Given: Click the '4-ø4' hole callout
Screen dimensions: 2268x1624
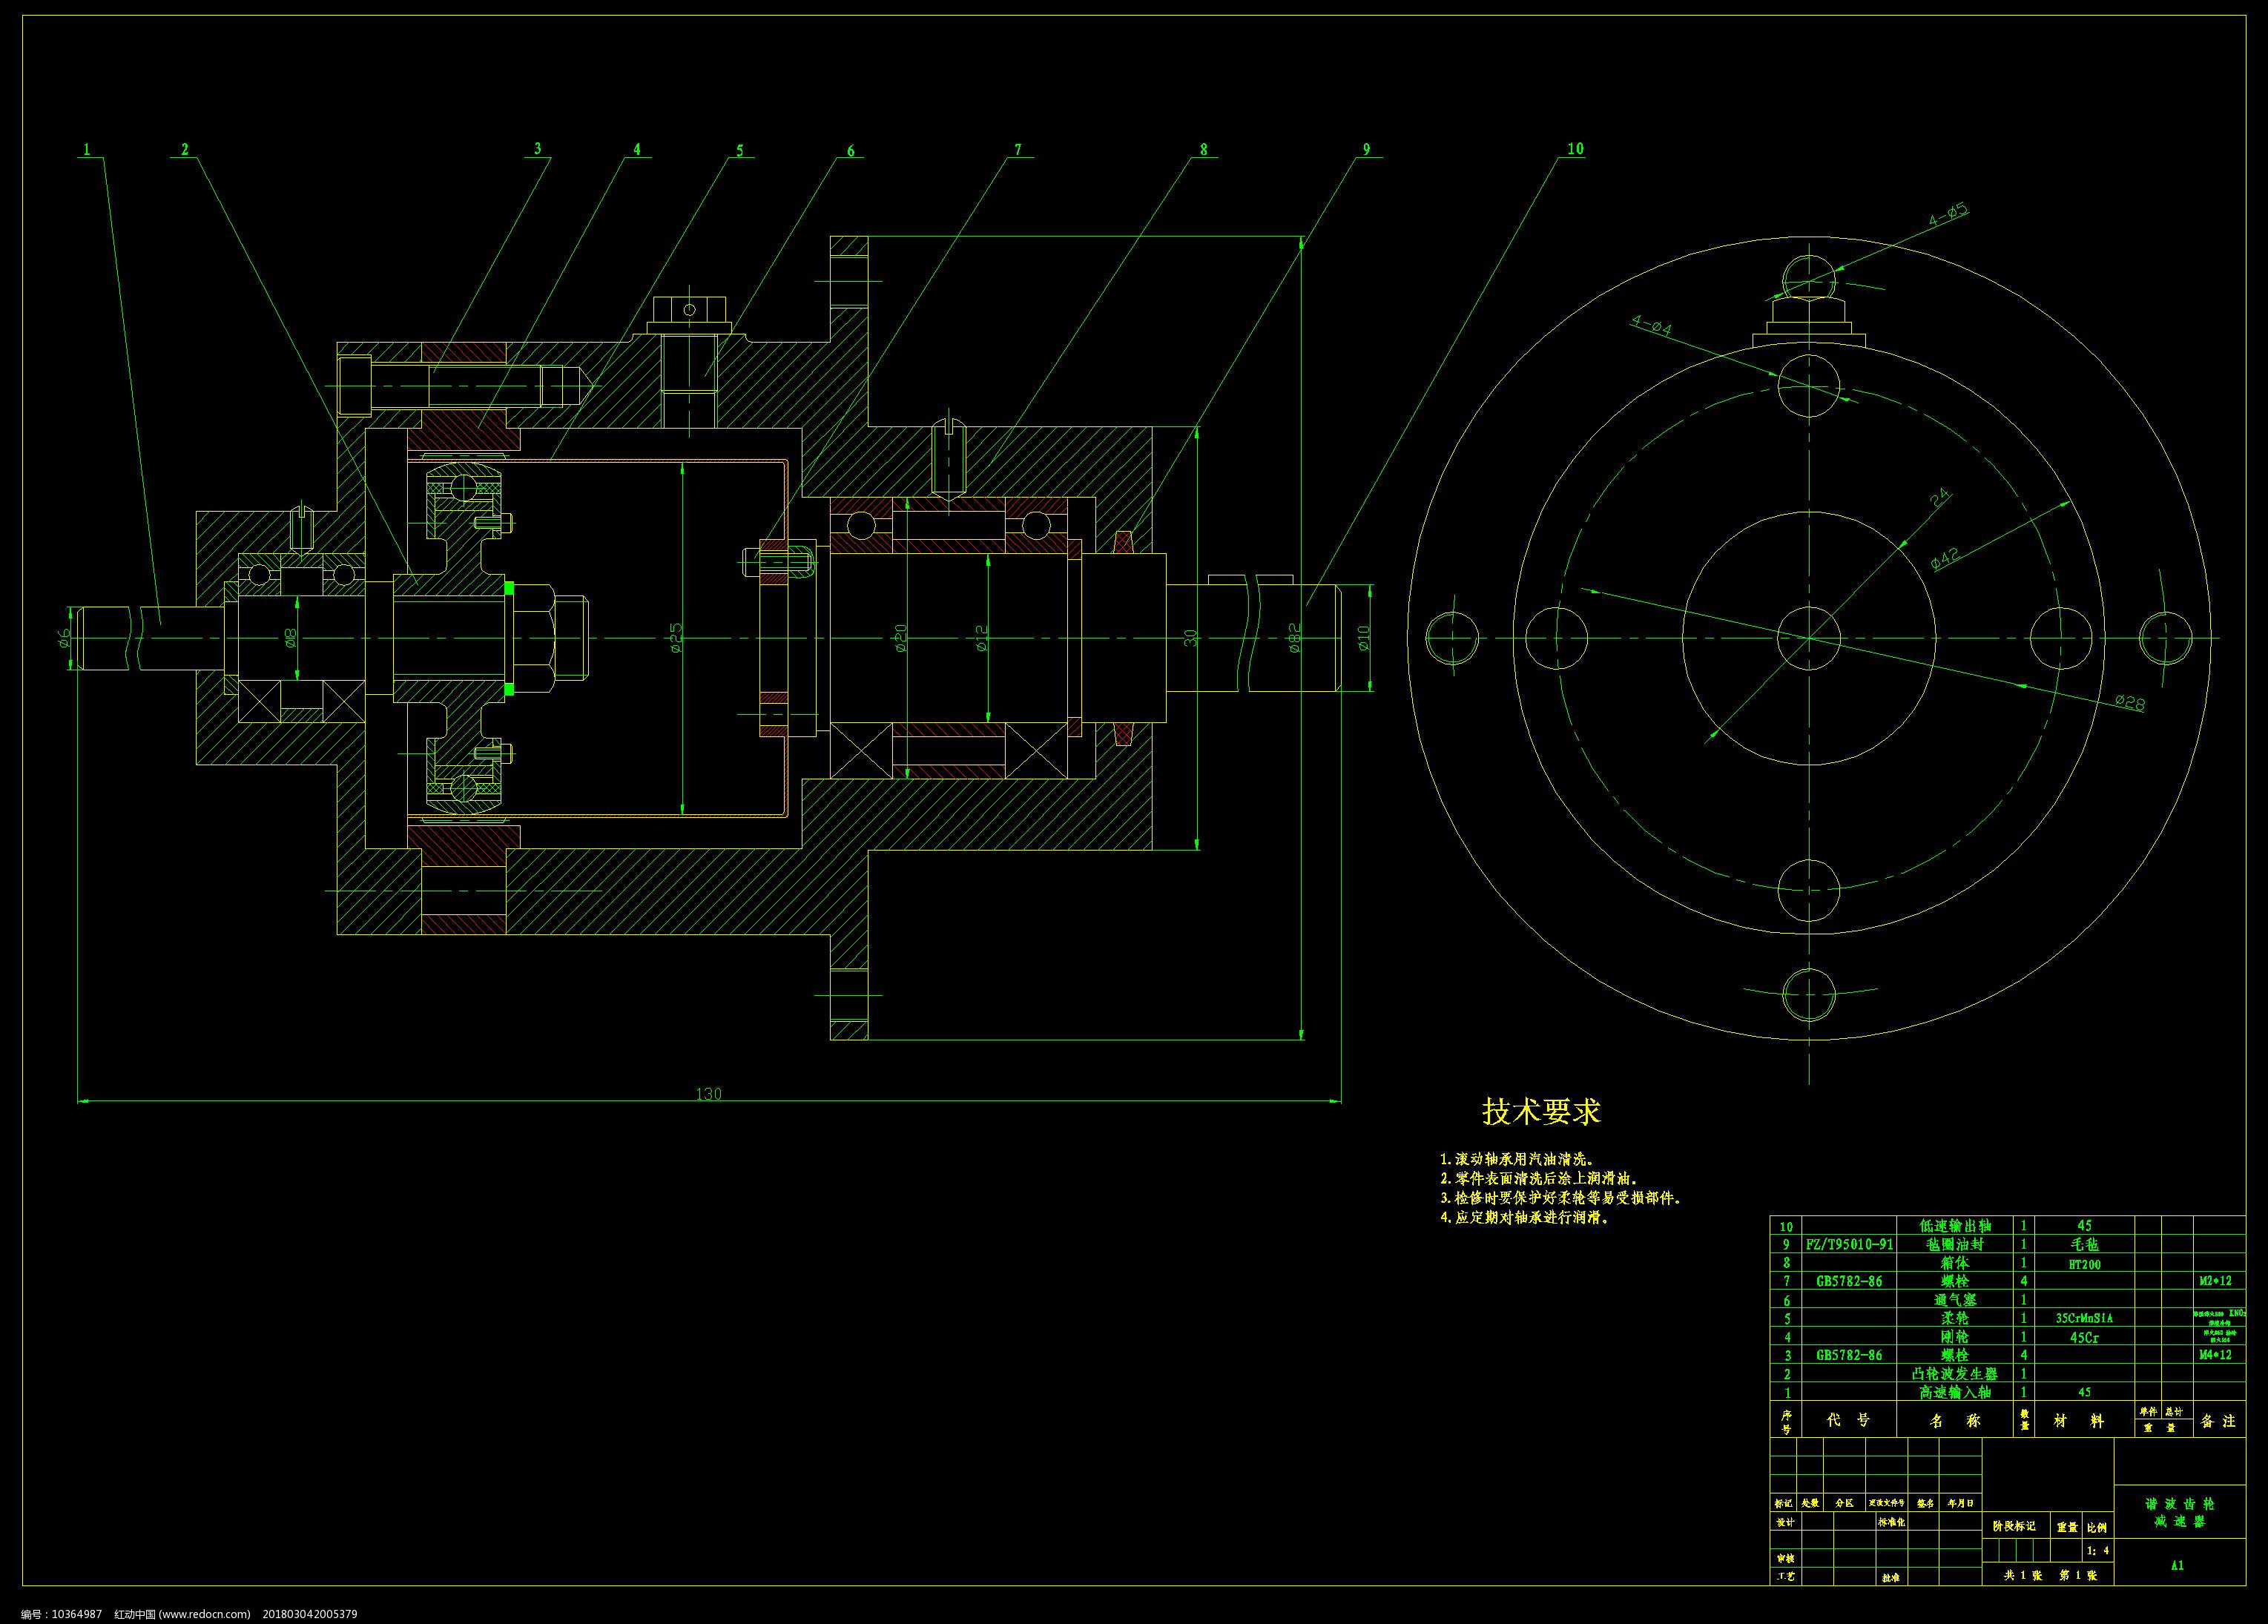Looking at the screenshot, I should point(1651,325).
